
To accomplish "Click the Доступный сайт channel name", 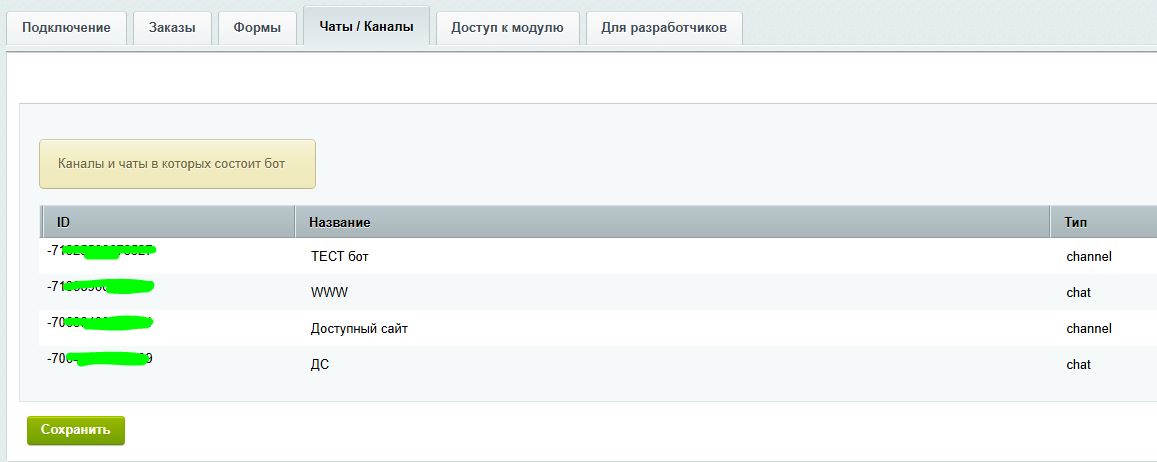I will [359, 329].
